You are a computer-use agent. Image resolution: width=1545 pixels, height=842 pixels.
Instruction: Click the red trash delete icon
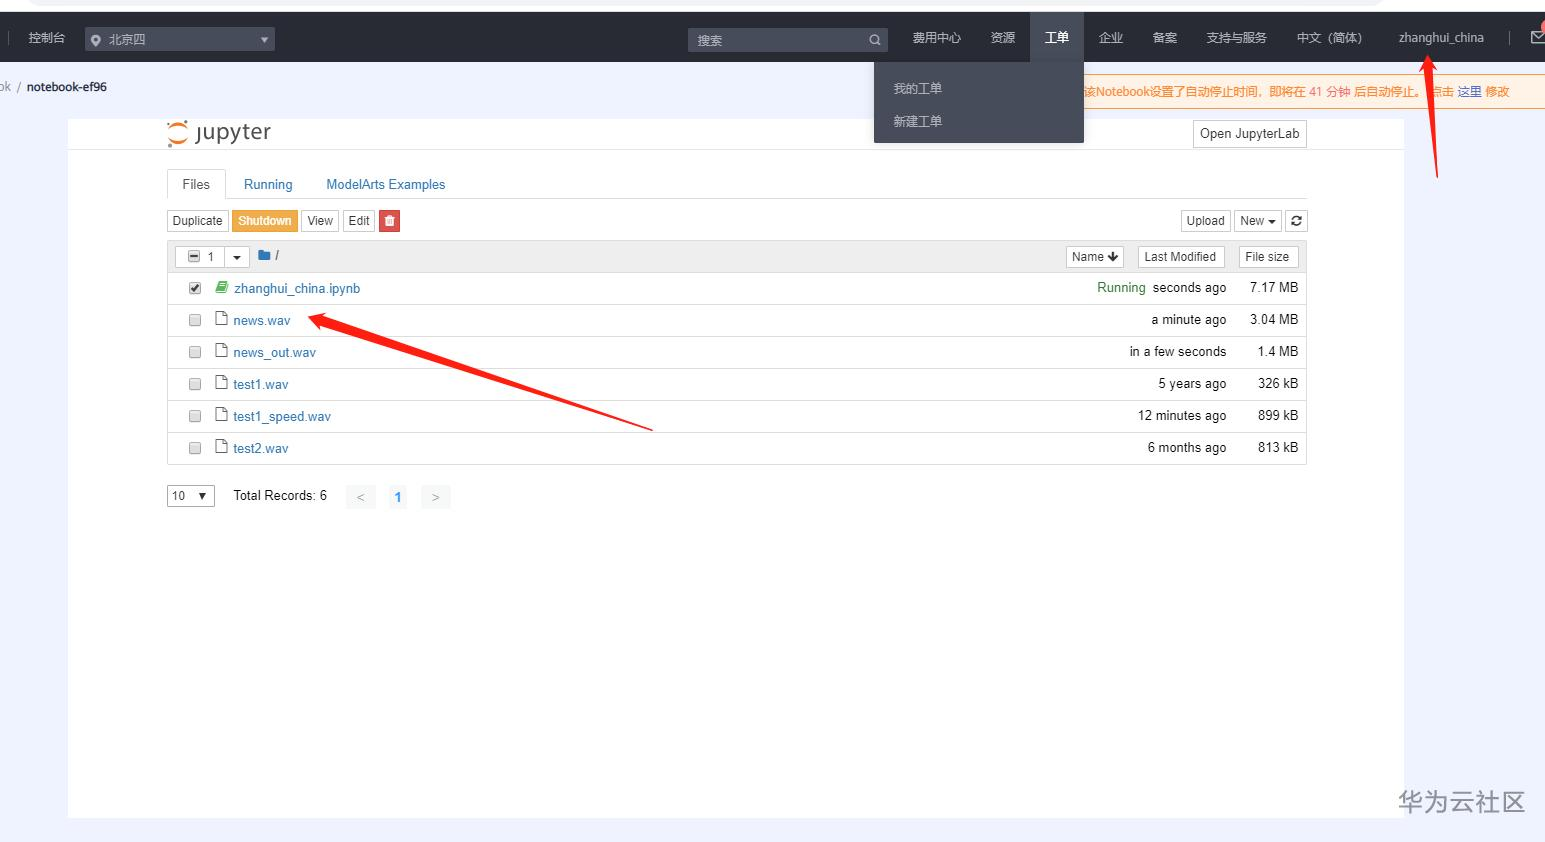tap(390, 221)
